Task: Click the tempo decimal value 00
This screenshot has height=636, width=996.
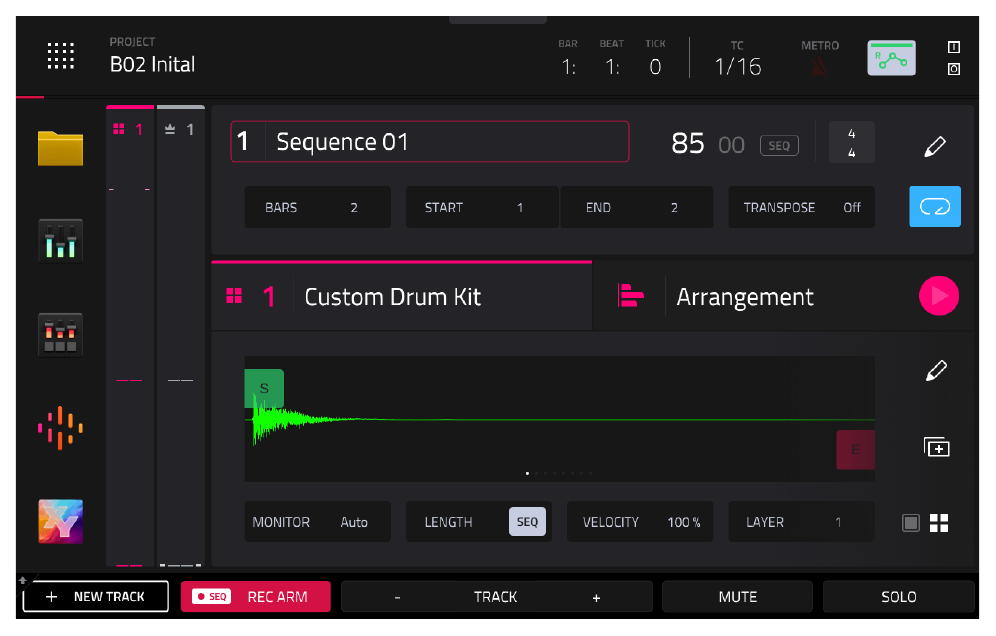Action: pyautogui.click(x=731, y=145)
